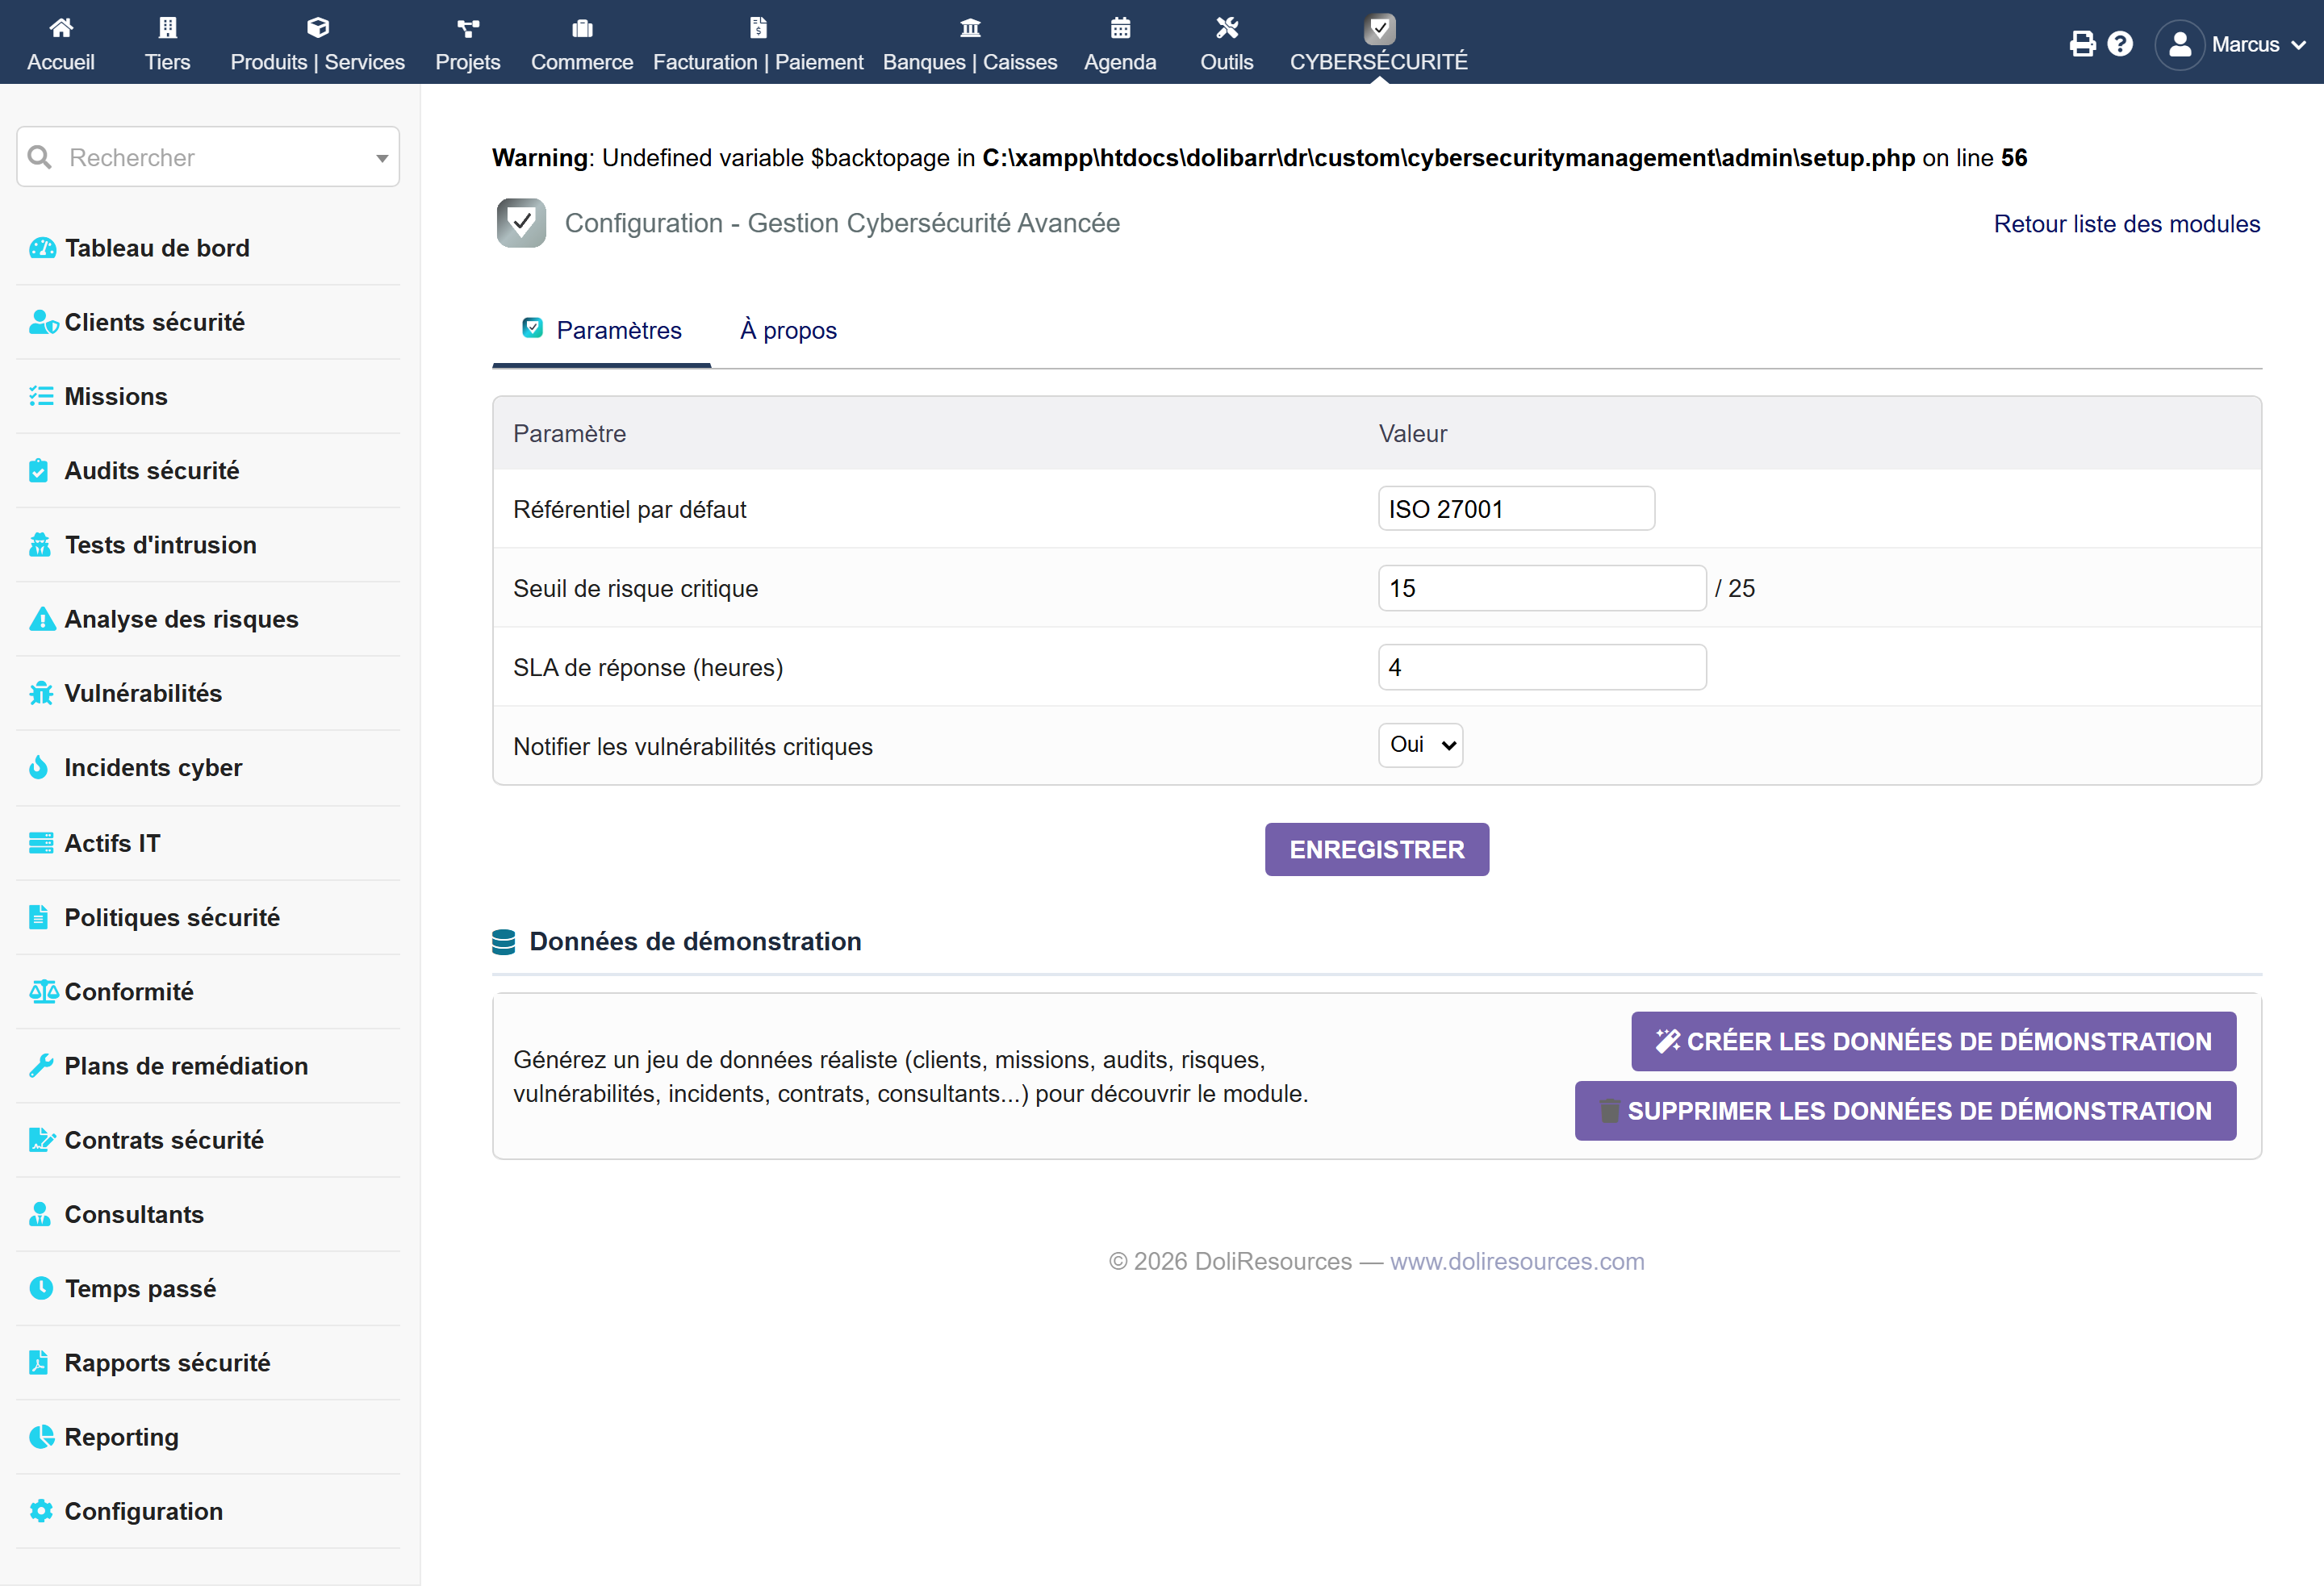Click the Consultants person icon

[40, 1214]
